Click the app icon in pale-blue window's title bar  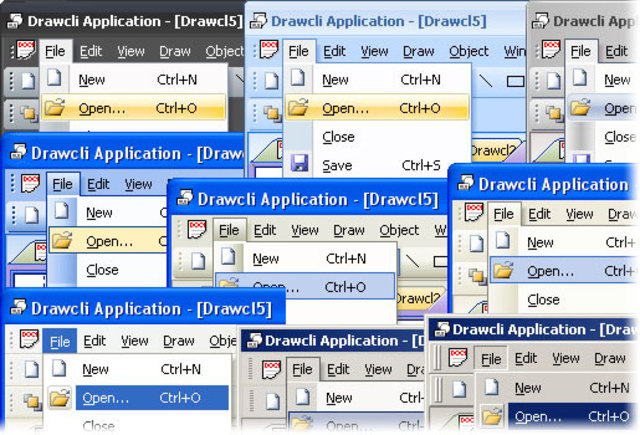[x=258, y=21]
